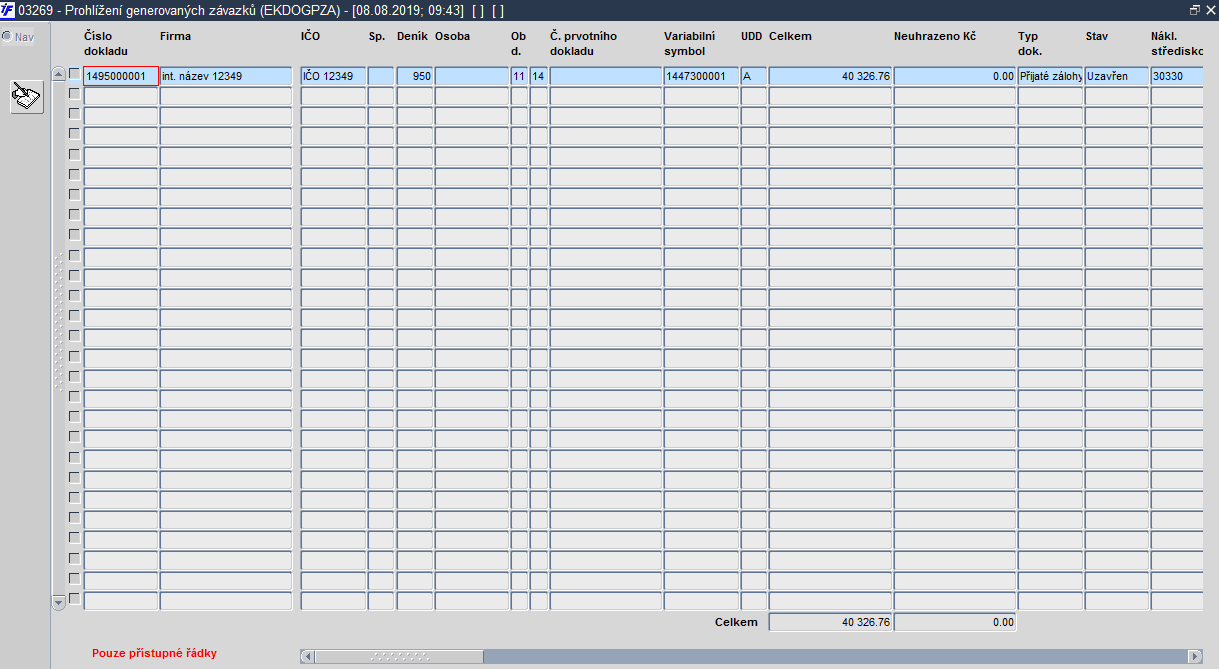This screenshot has height=669, width=1219.
Task: Click the 'Číslo dokladu' column header
Action: pyautogui.click(x=106, y=43)
